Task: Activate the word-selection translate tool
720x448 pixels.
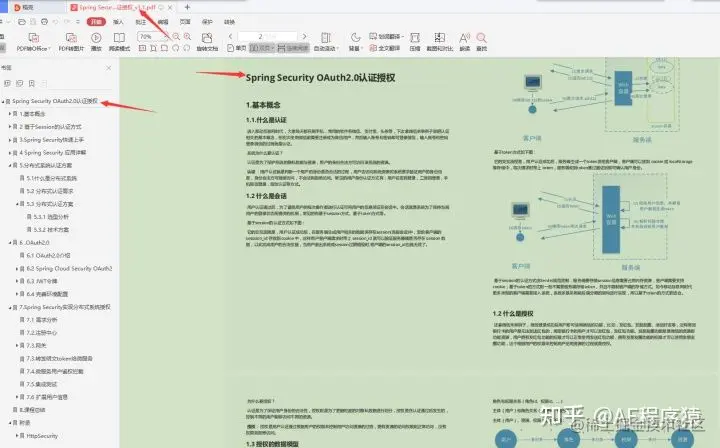Action: click(387, 36)
